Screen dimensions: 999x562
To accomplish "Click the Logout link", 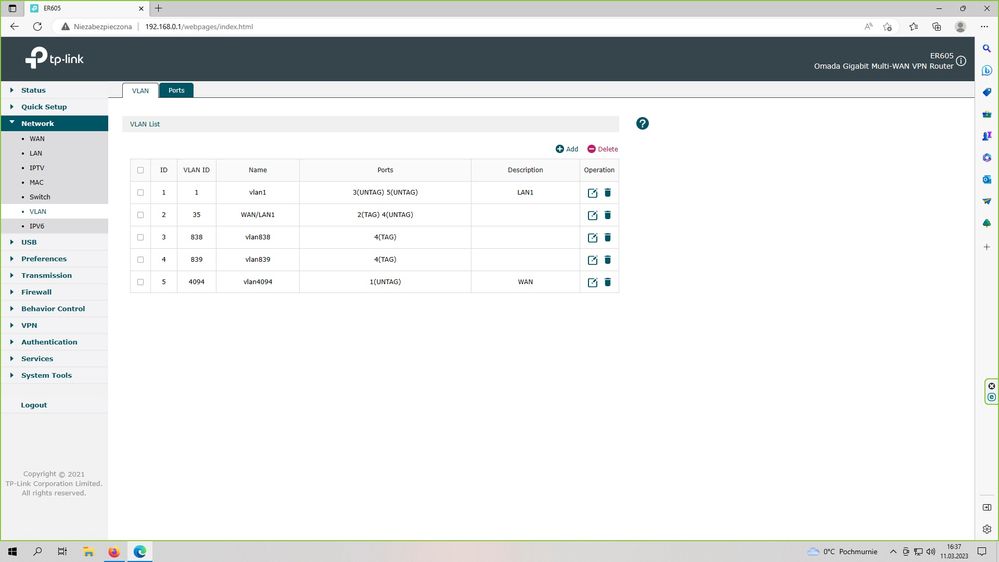I will pos(34,405).
